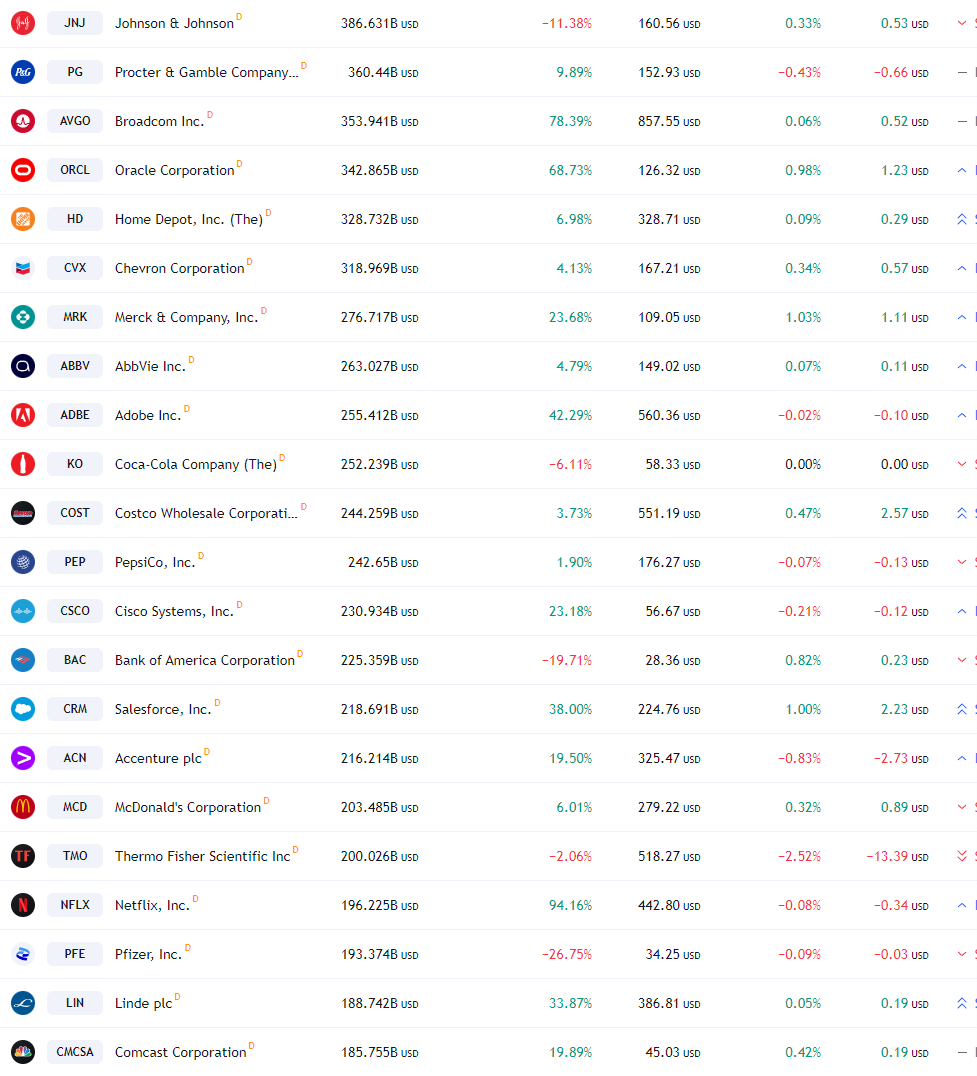Select market cap 386.631B USD

tap(379, 23)
